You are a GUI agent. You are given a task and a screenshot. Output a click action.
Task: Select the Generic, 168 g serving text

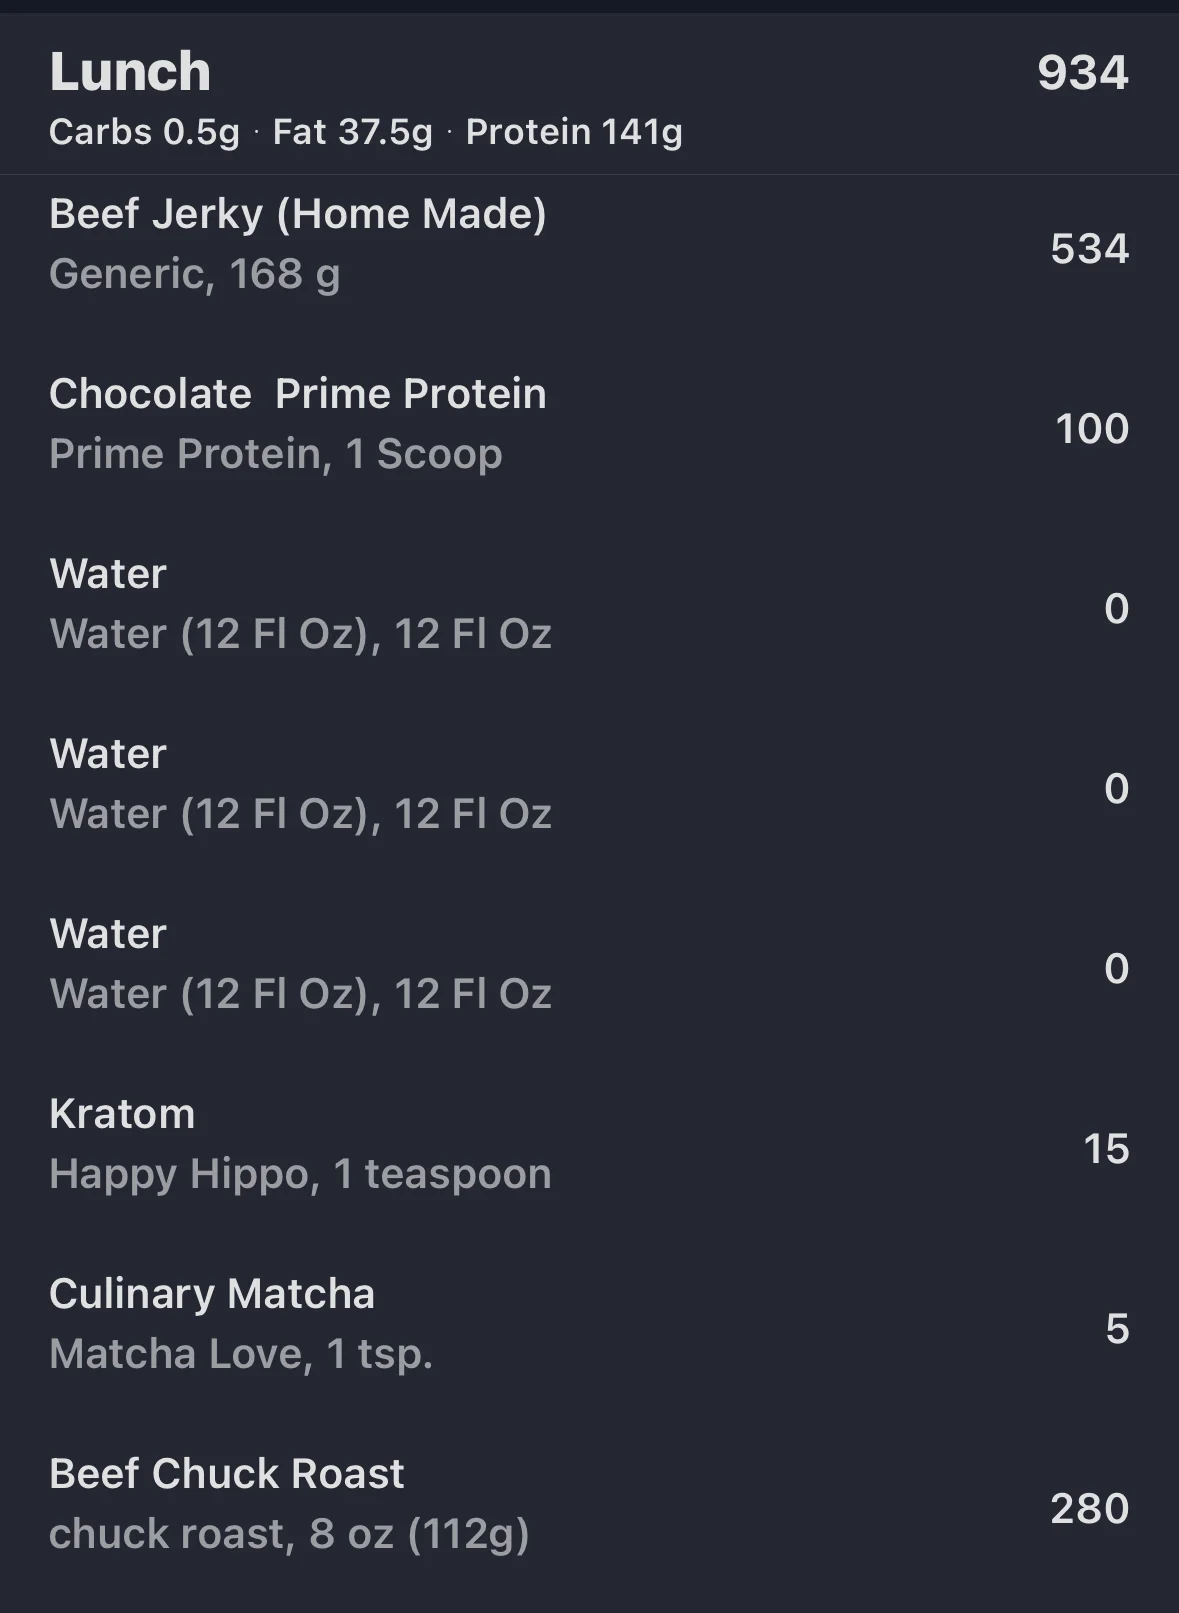point(195,275)
